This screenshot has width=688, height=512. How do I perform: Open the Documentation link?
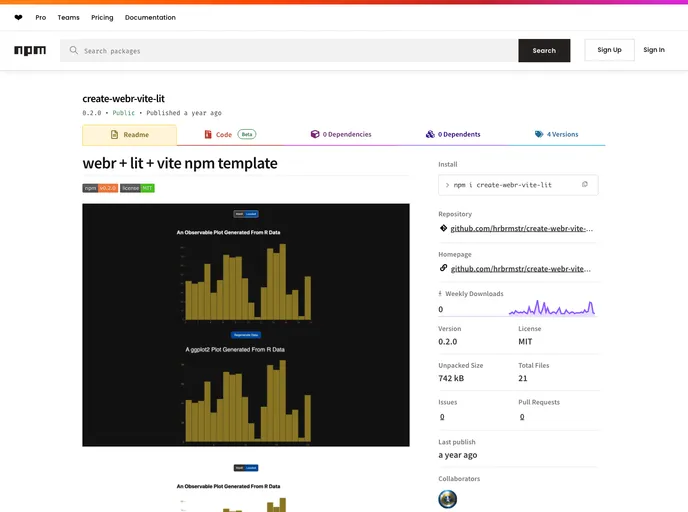pyautogui.click(x=150, y=18)
